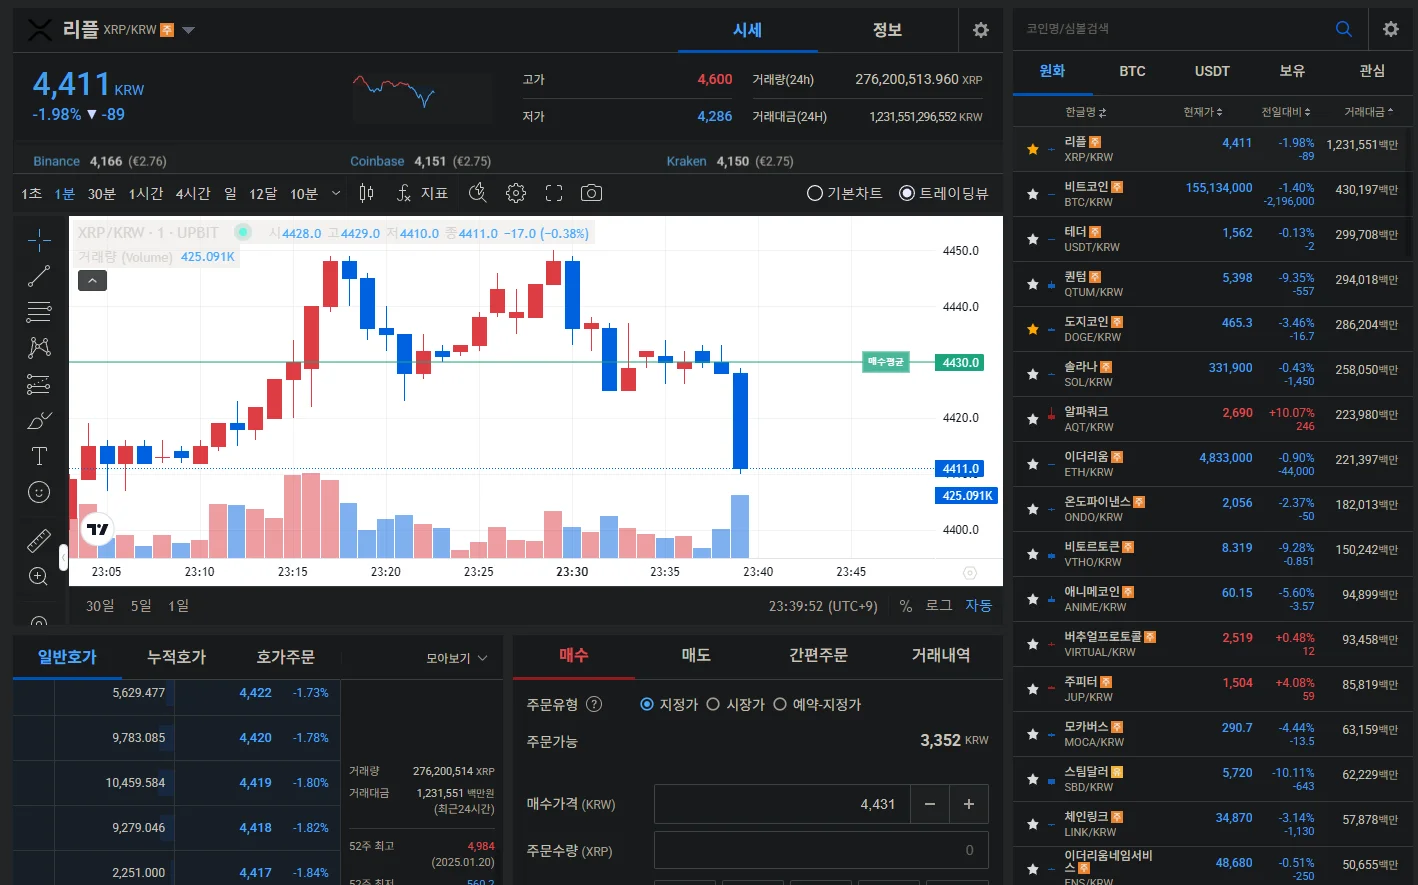Image resolution: width=1418 pixels, height=885 pixels.
Task: Open the BTC market tab
Action: tap(1132, 71)
